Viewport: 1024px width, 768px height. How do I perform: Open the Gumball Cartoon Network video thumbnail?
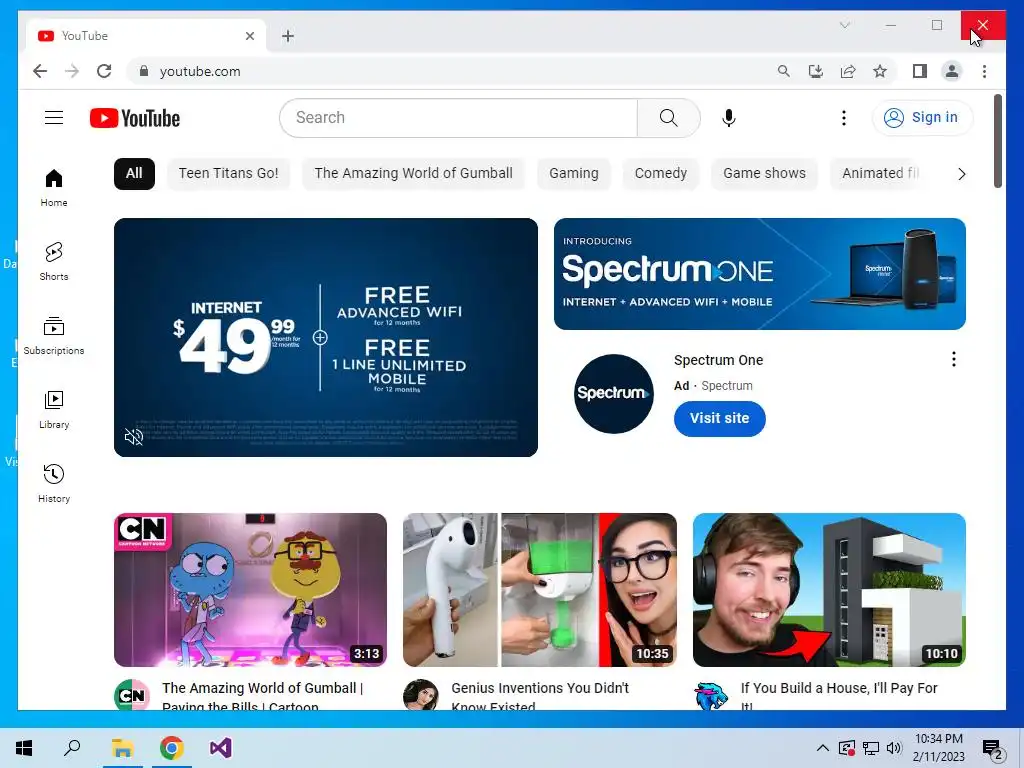pos(250,590)
